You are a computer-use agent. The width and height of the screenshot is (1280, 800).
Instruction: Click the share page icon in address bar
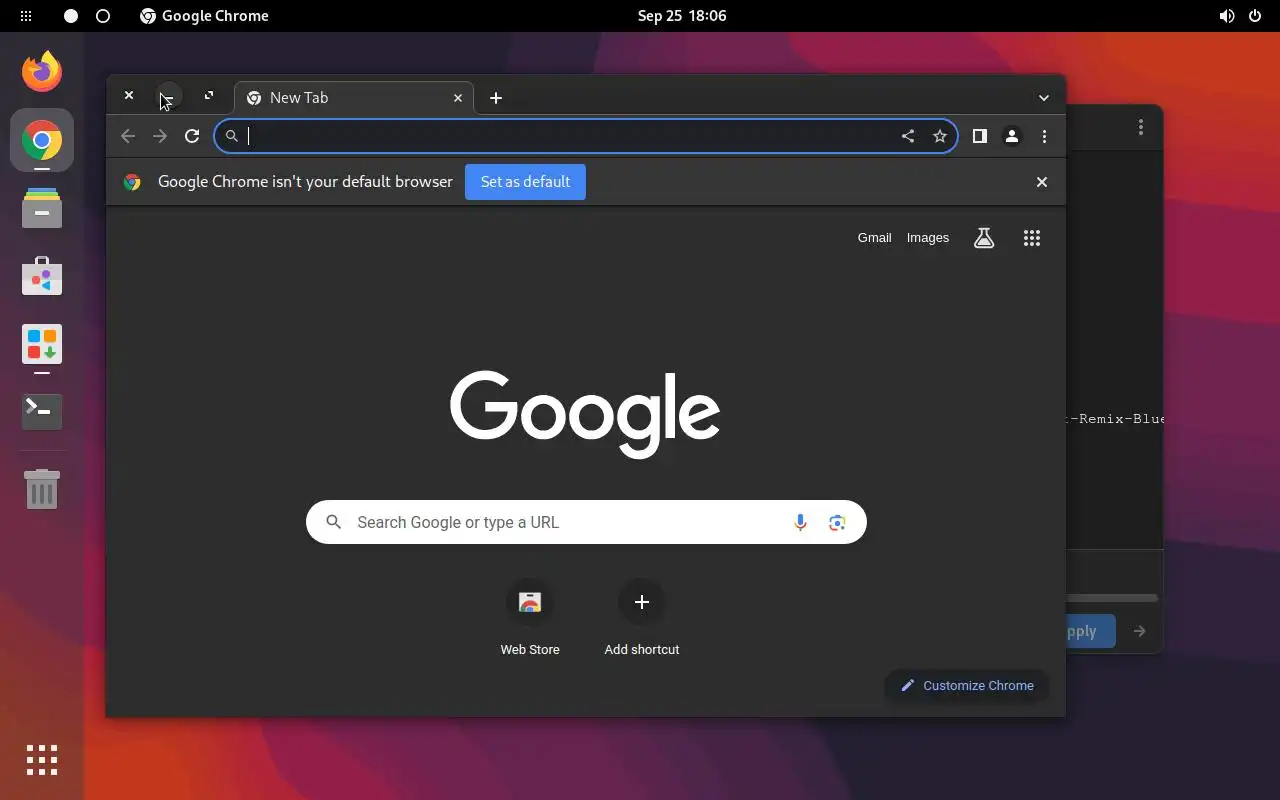pos(908,136)
